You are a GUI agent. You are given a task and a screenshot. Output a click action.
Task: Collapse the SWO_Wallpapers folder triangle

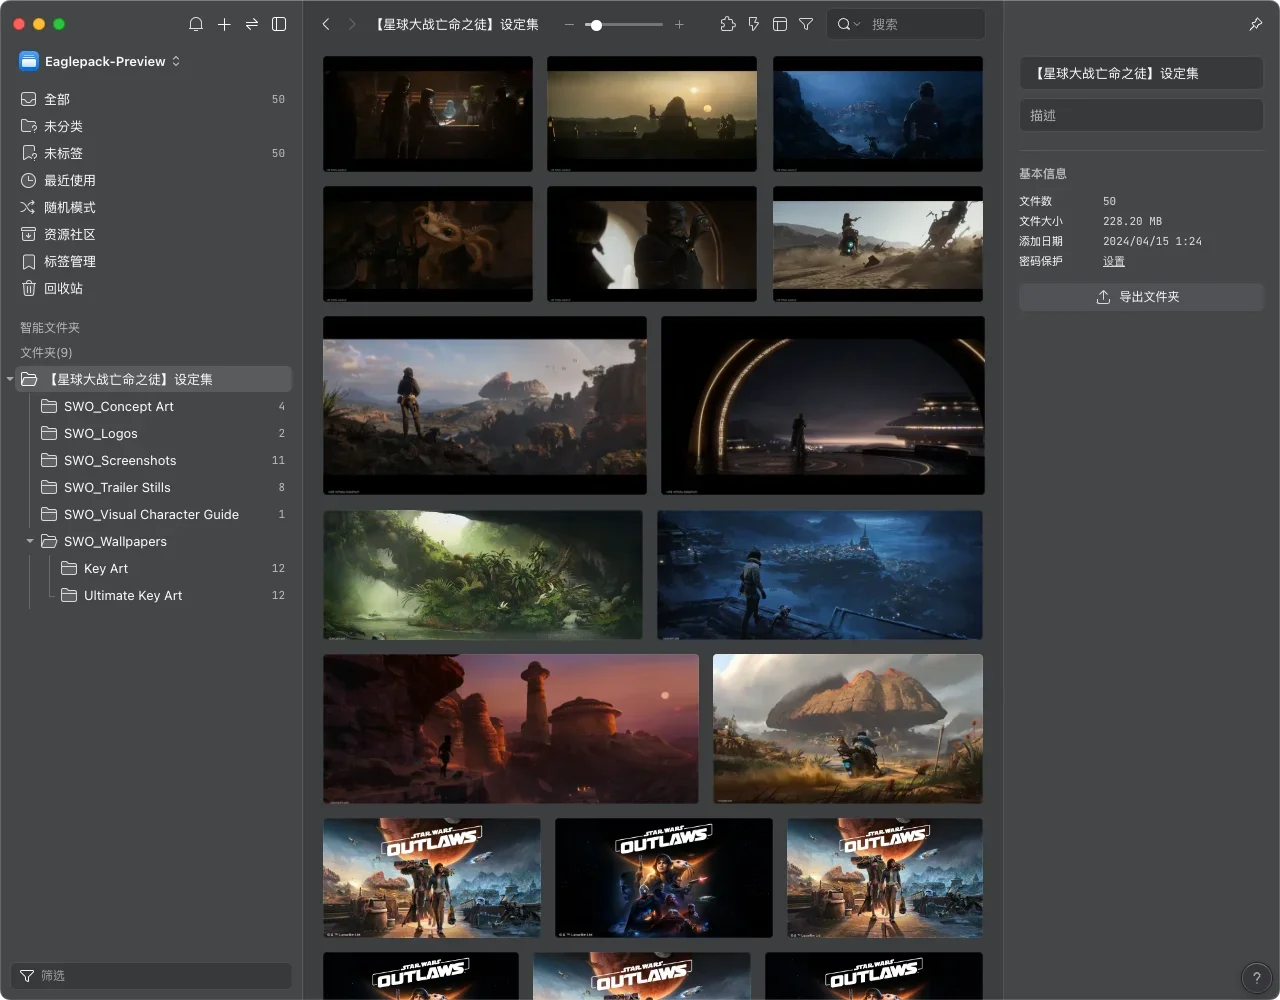[30, 541]
